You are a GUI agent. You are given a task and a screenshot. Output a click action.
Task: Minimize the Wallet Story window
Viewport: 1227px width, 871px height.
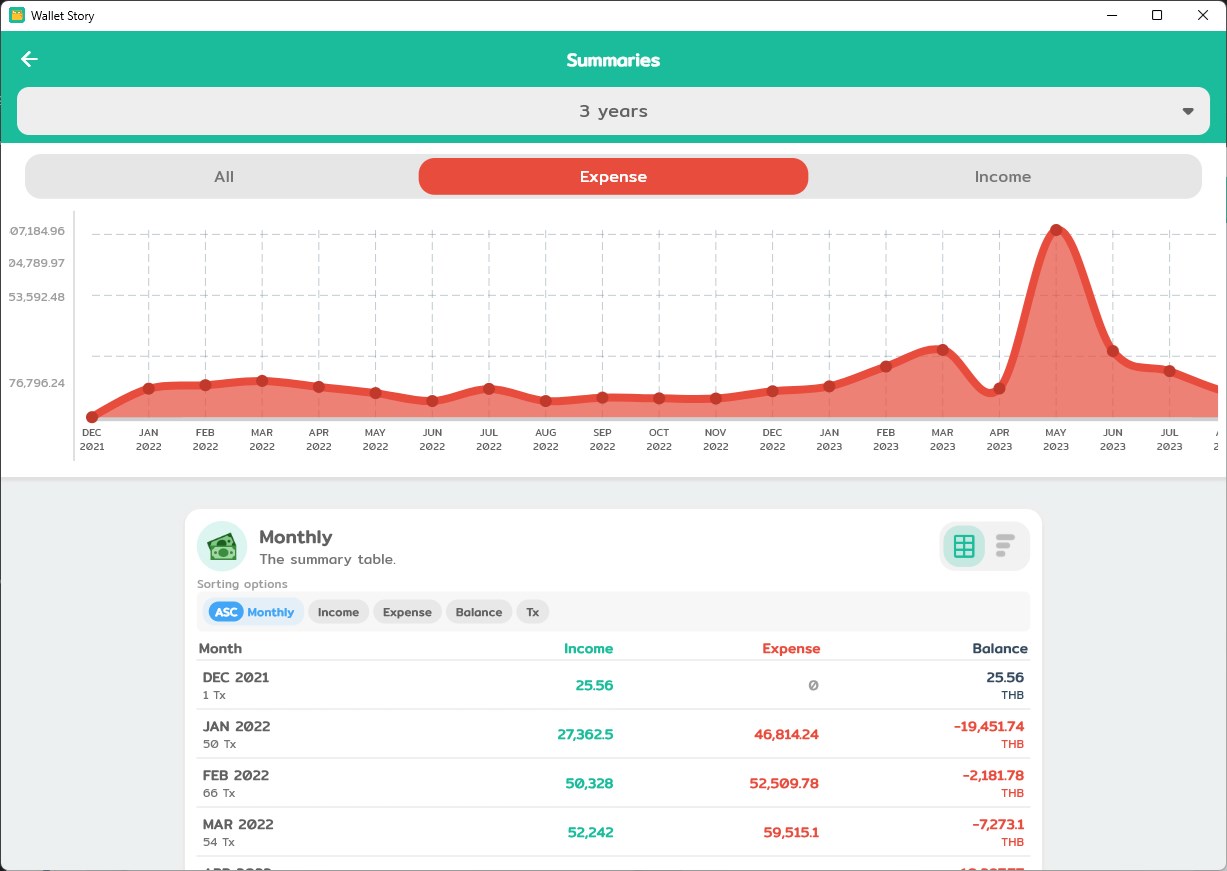[x=1112, y=15]
